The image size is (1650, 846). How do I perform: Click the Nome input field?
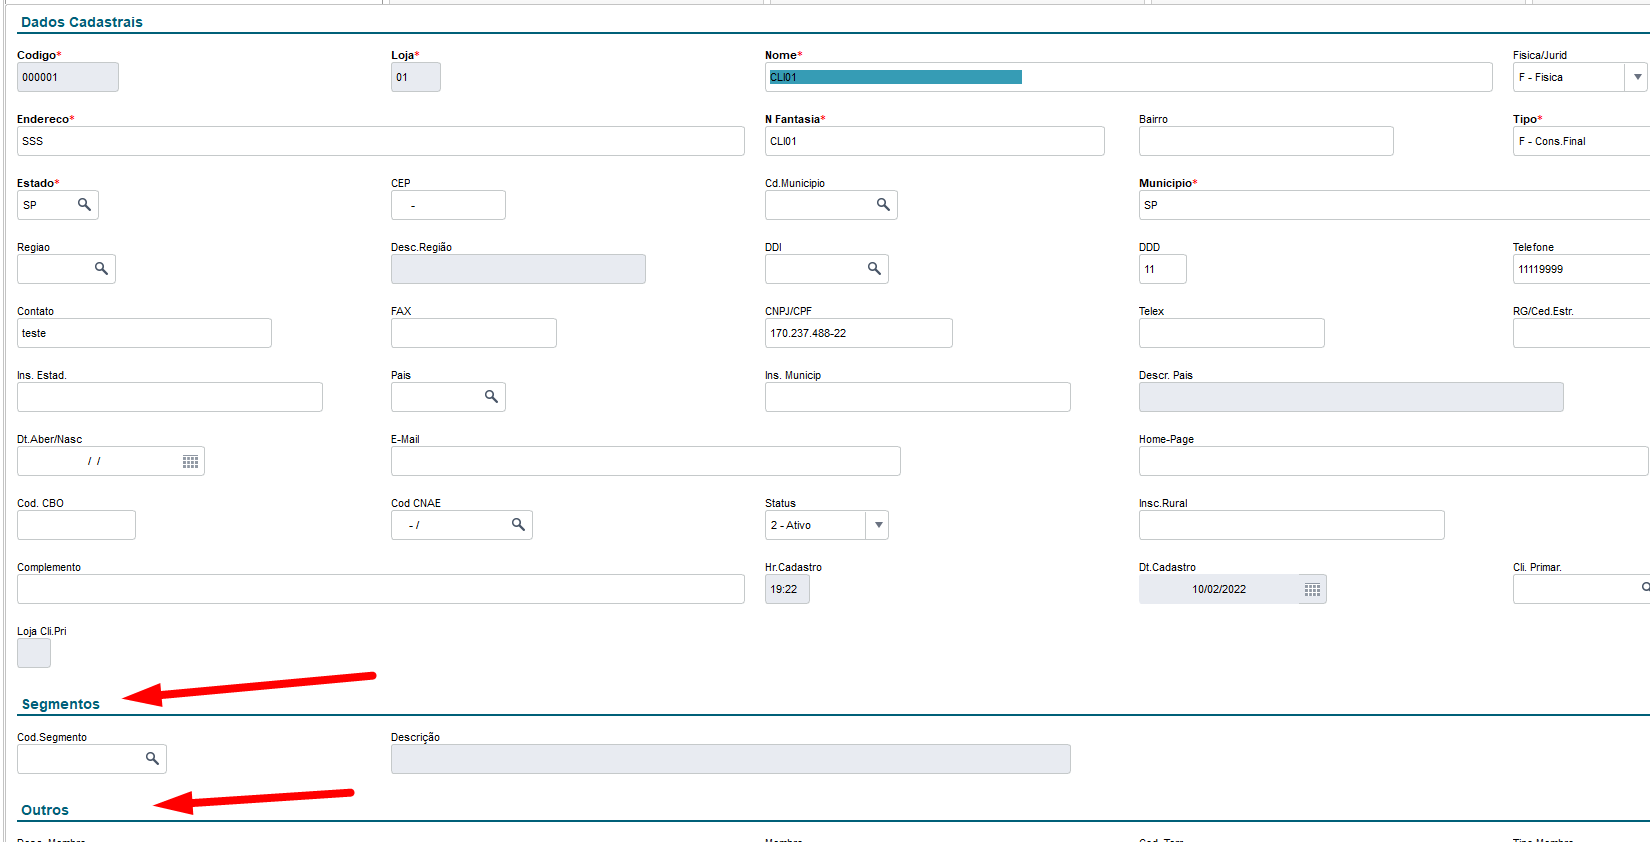pyautogui.click(x=1128, y=77)
